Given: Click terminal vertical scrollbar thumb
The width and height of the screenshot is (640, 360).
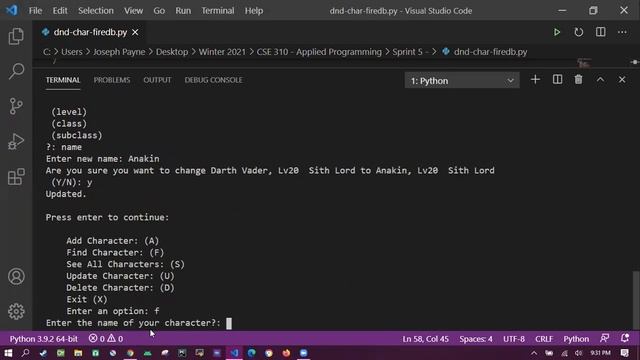Looking at the screenshot, I should [636, 300].
